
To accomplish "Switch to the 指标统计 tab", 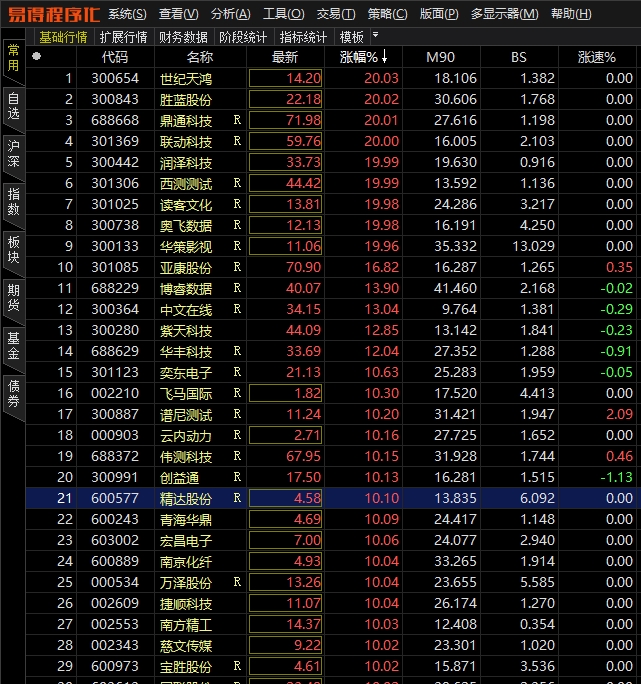I will [x=303, y=37].
